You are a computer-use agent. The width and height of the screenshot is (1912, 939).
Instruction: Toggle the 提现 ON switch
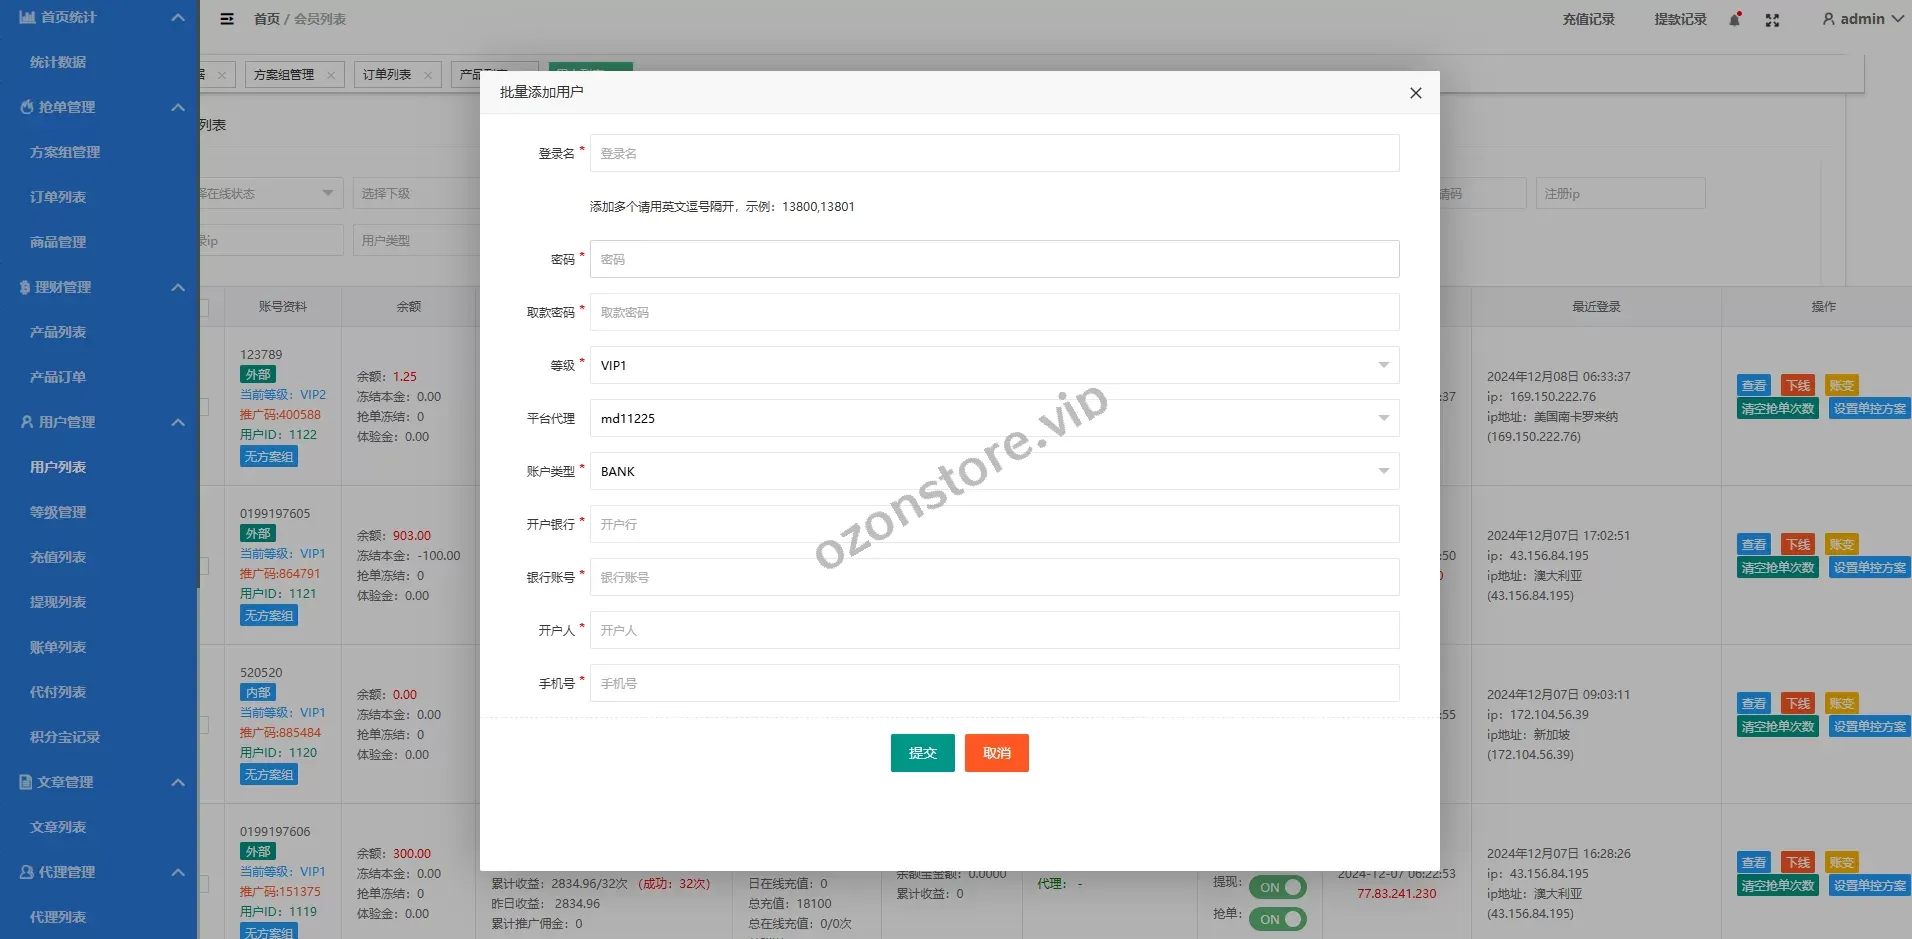pos(1277,887)
